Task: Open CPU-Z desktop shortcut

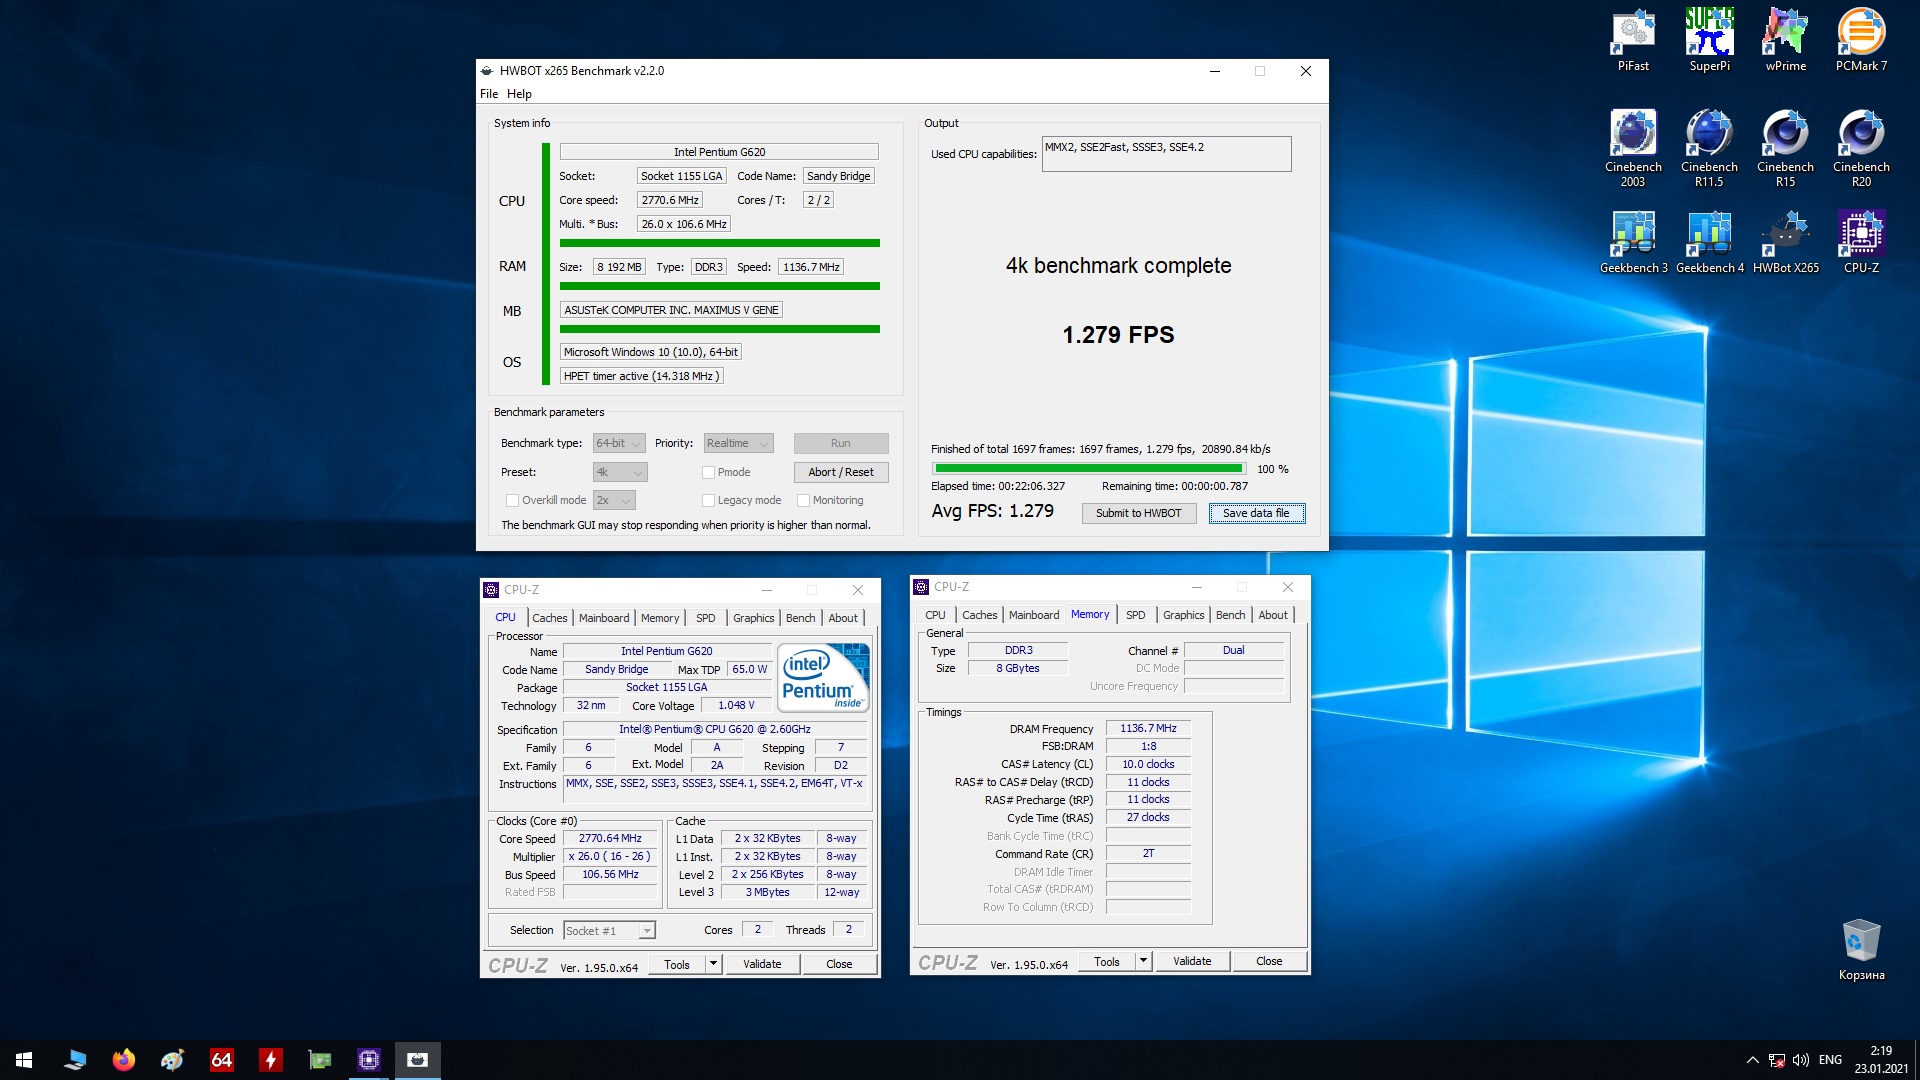Action: 1861,242
